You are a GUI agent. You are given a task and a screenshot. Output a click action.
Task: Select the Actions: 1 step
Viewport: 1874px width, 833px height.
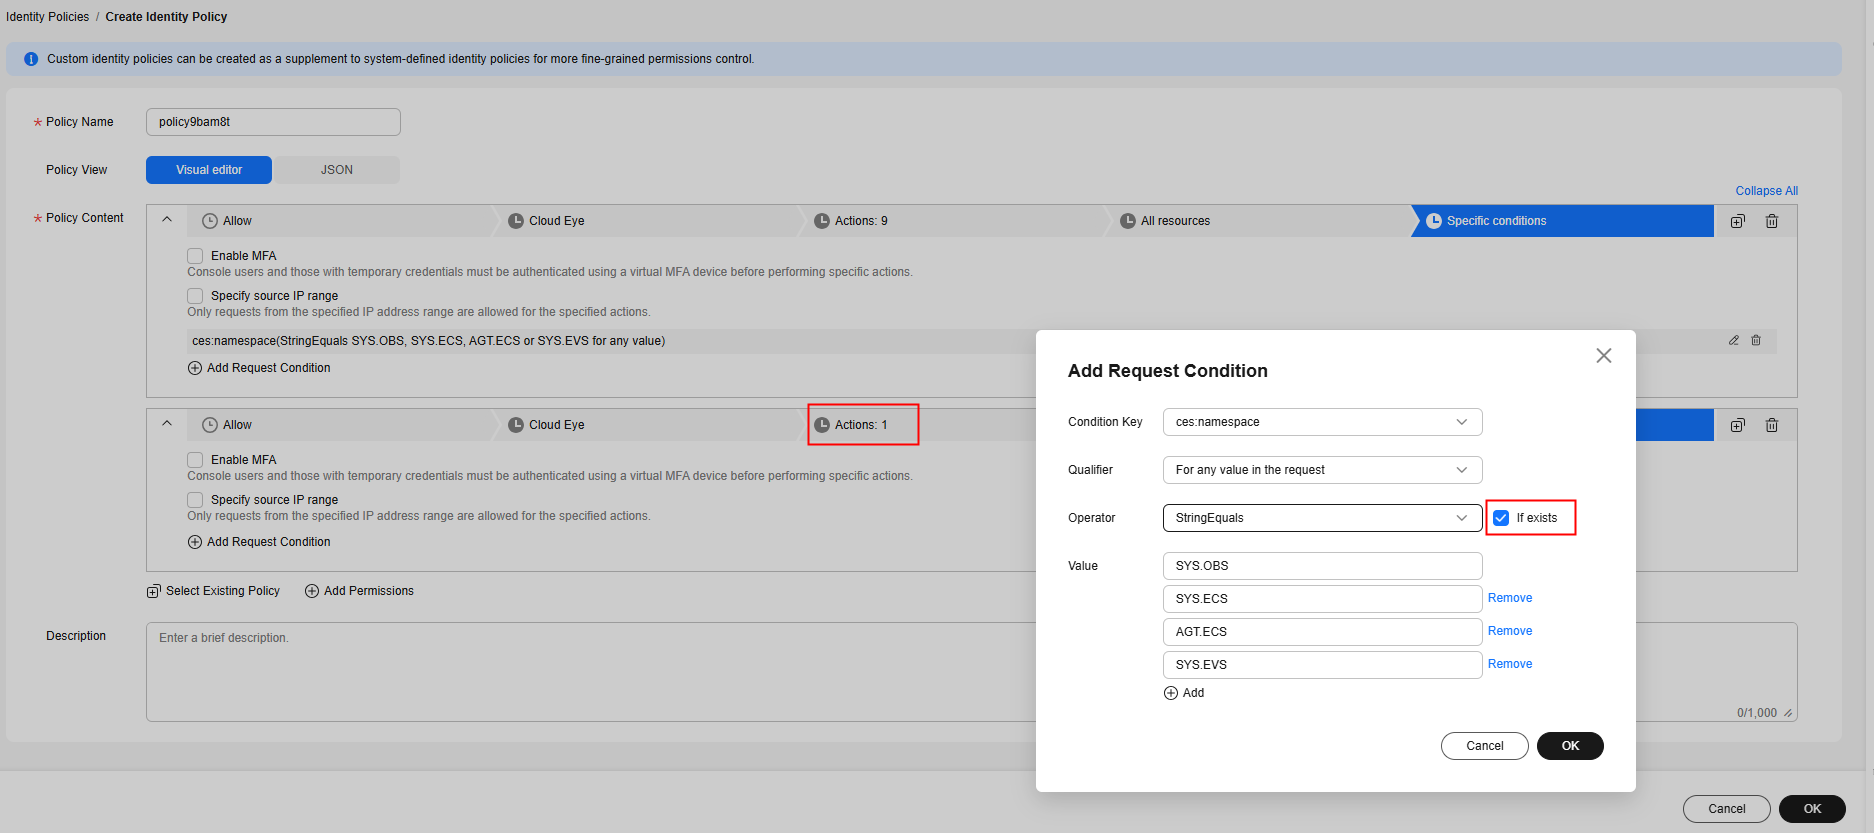[x=861, y=425]
